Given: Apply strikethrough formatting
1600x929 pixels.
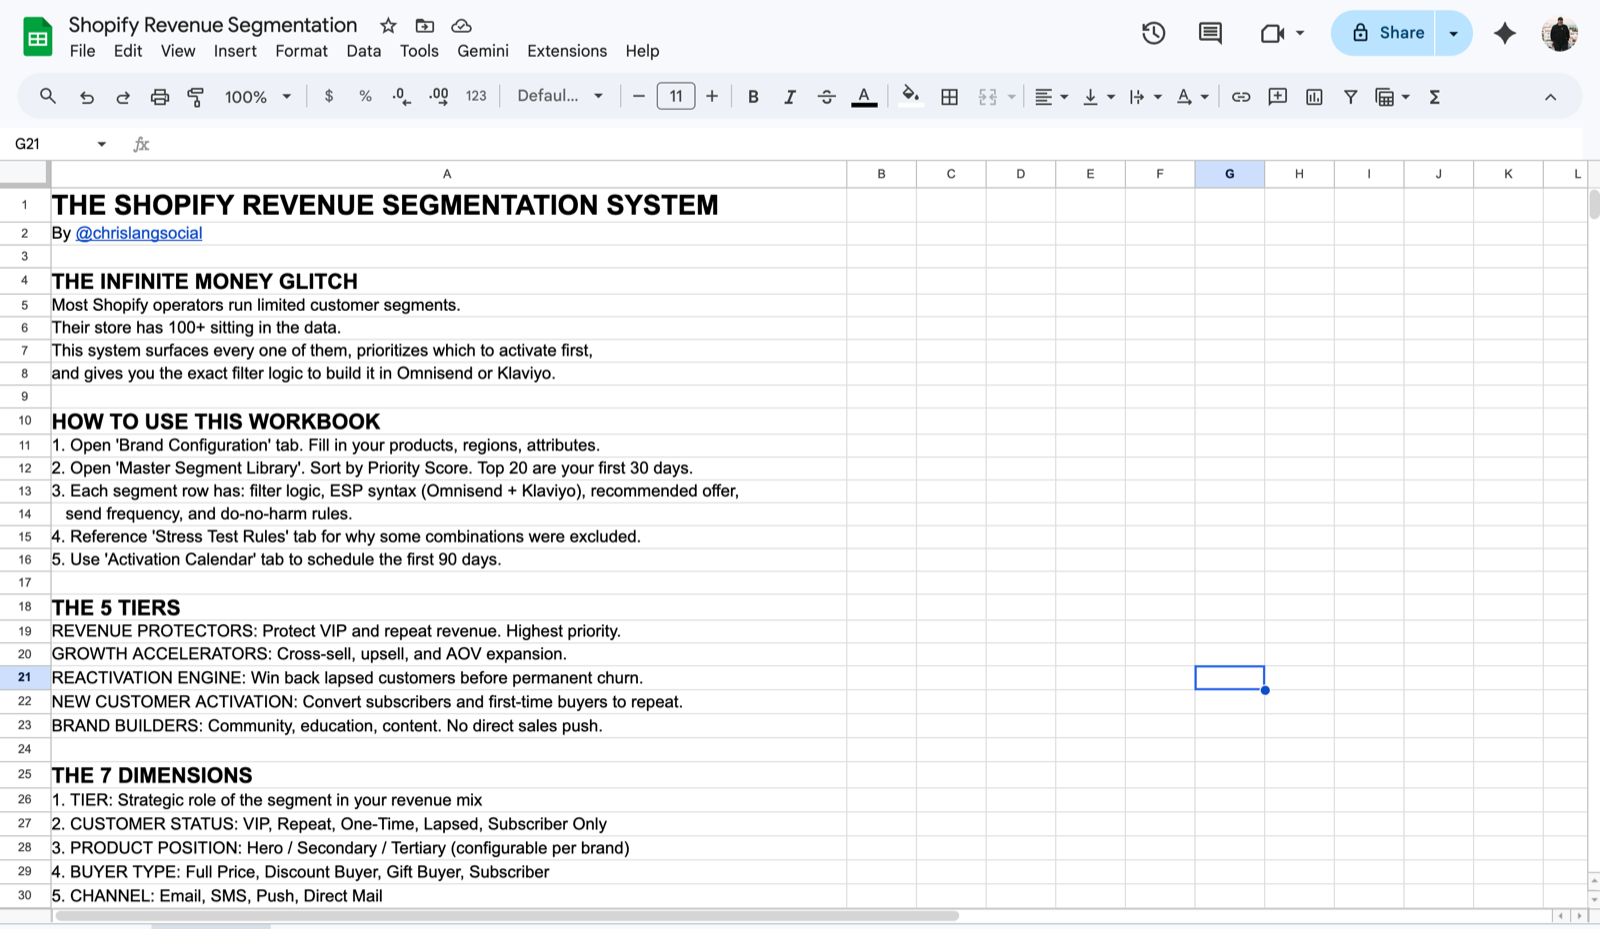Looking at the screenshot, I should (x=826, y=97).
